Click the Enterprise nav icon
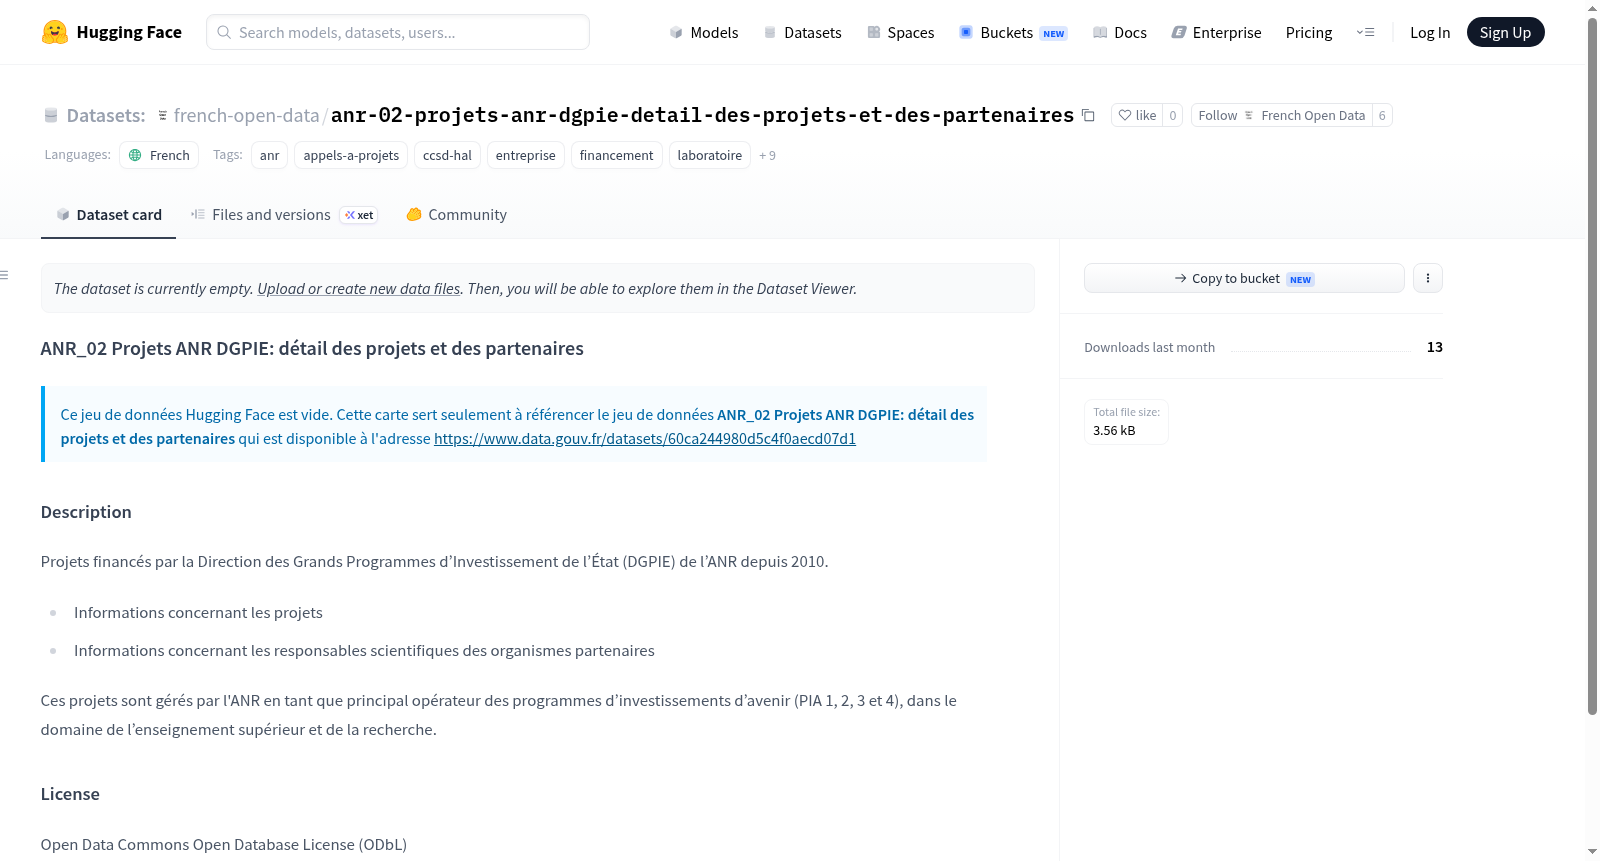The image size is (1600, 861). pos(1179,32)
